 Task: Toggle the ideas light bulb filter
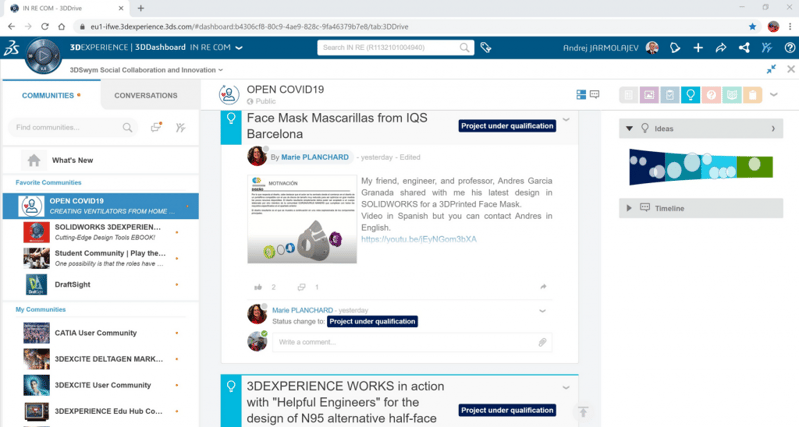690,95
